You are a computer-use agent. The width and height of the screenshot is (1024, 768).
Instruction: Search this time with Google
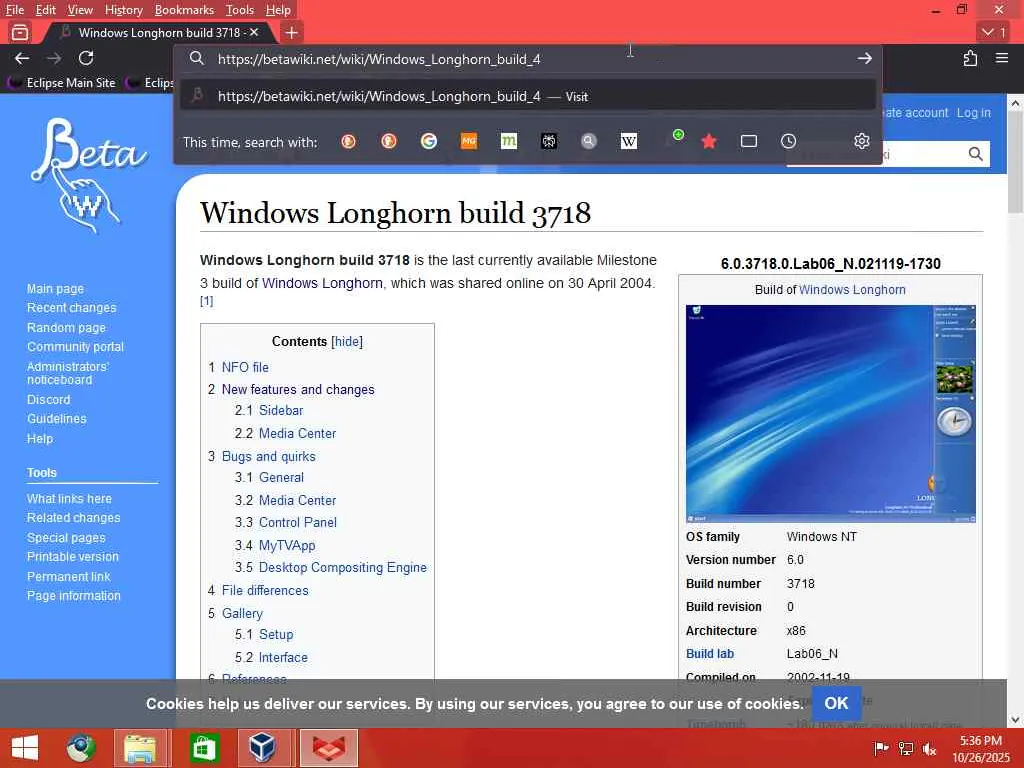[x=428, y=141]
